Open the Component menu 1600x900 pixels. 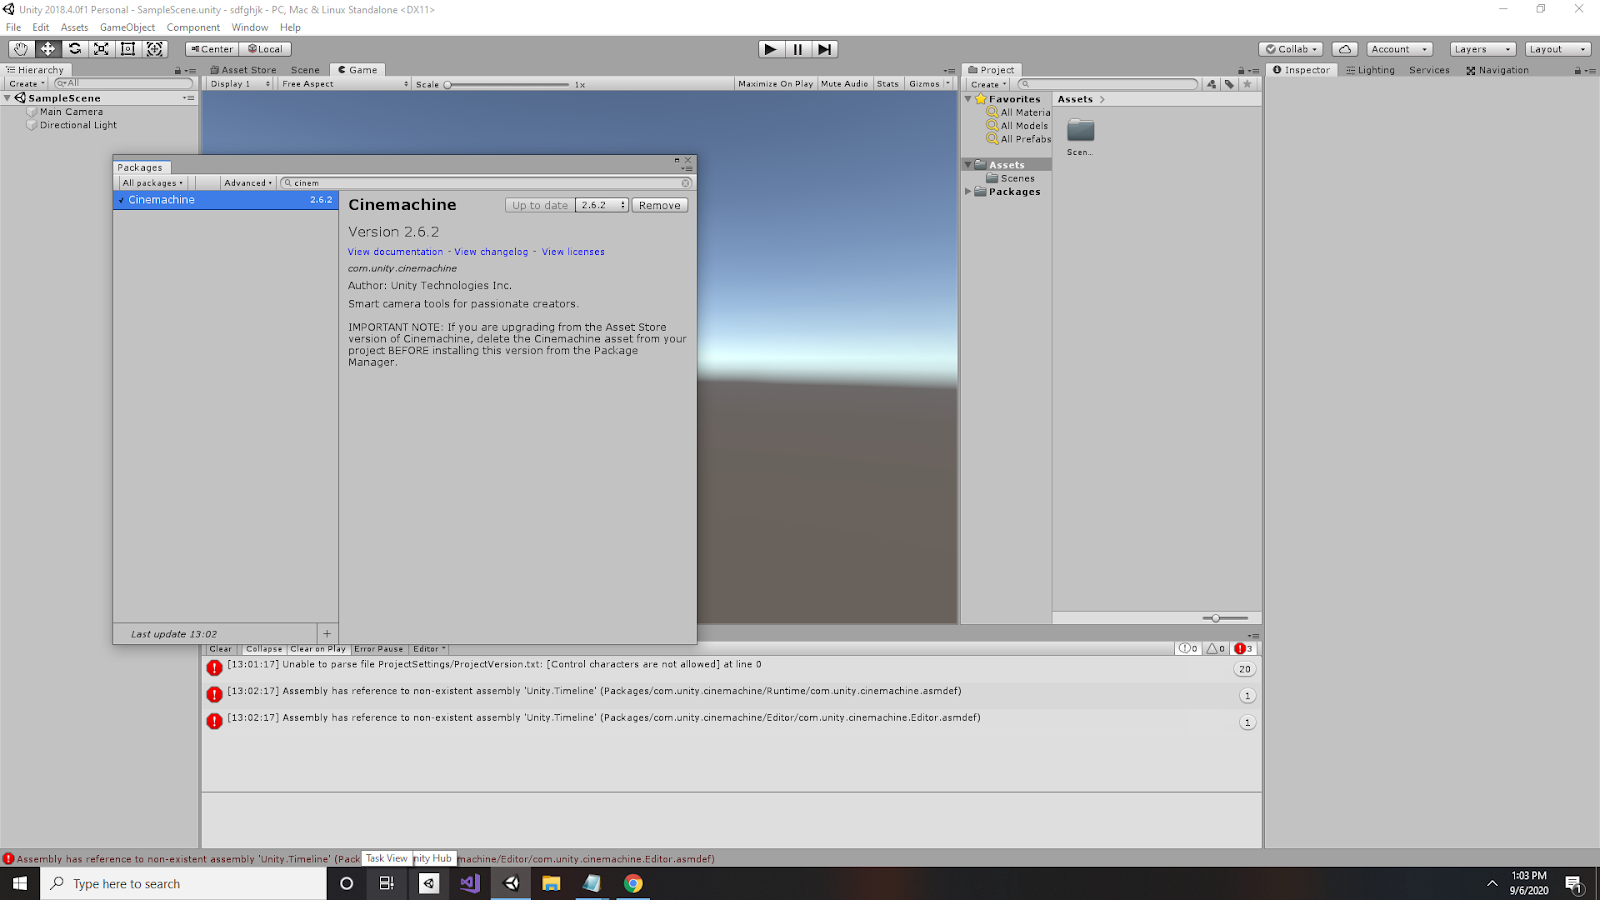[x=193, y=27]
